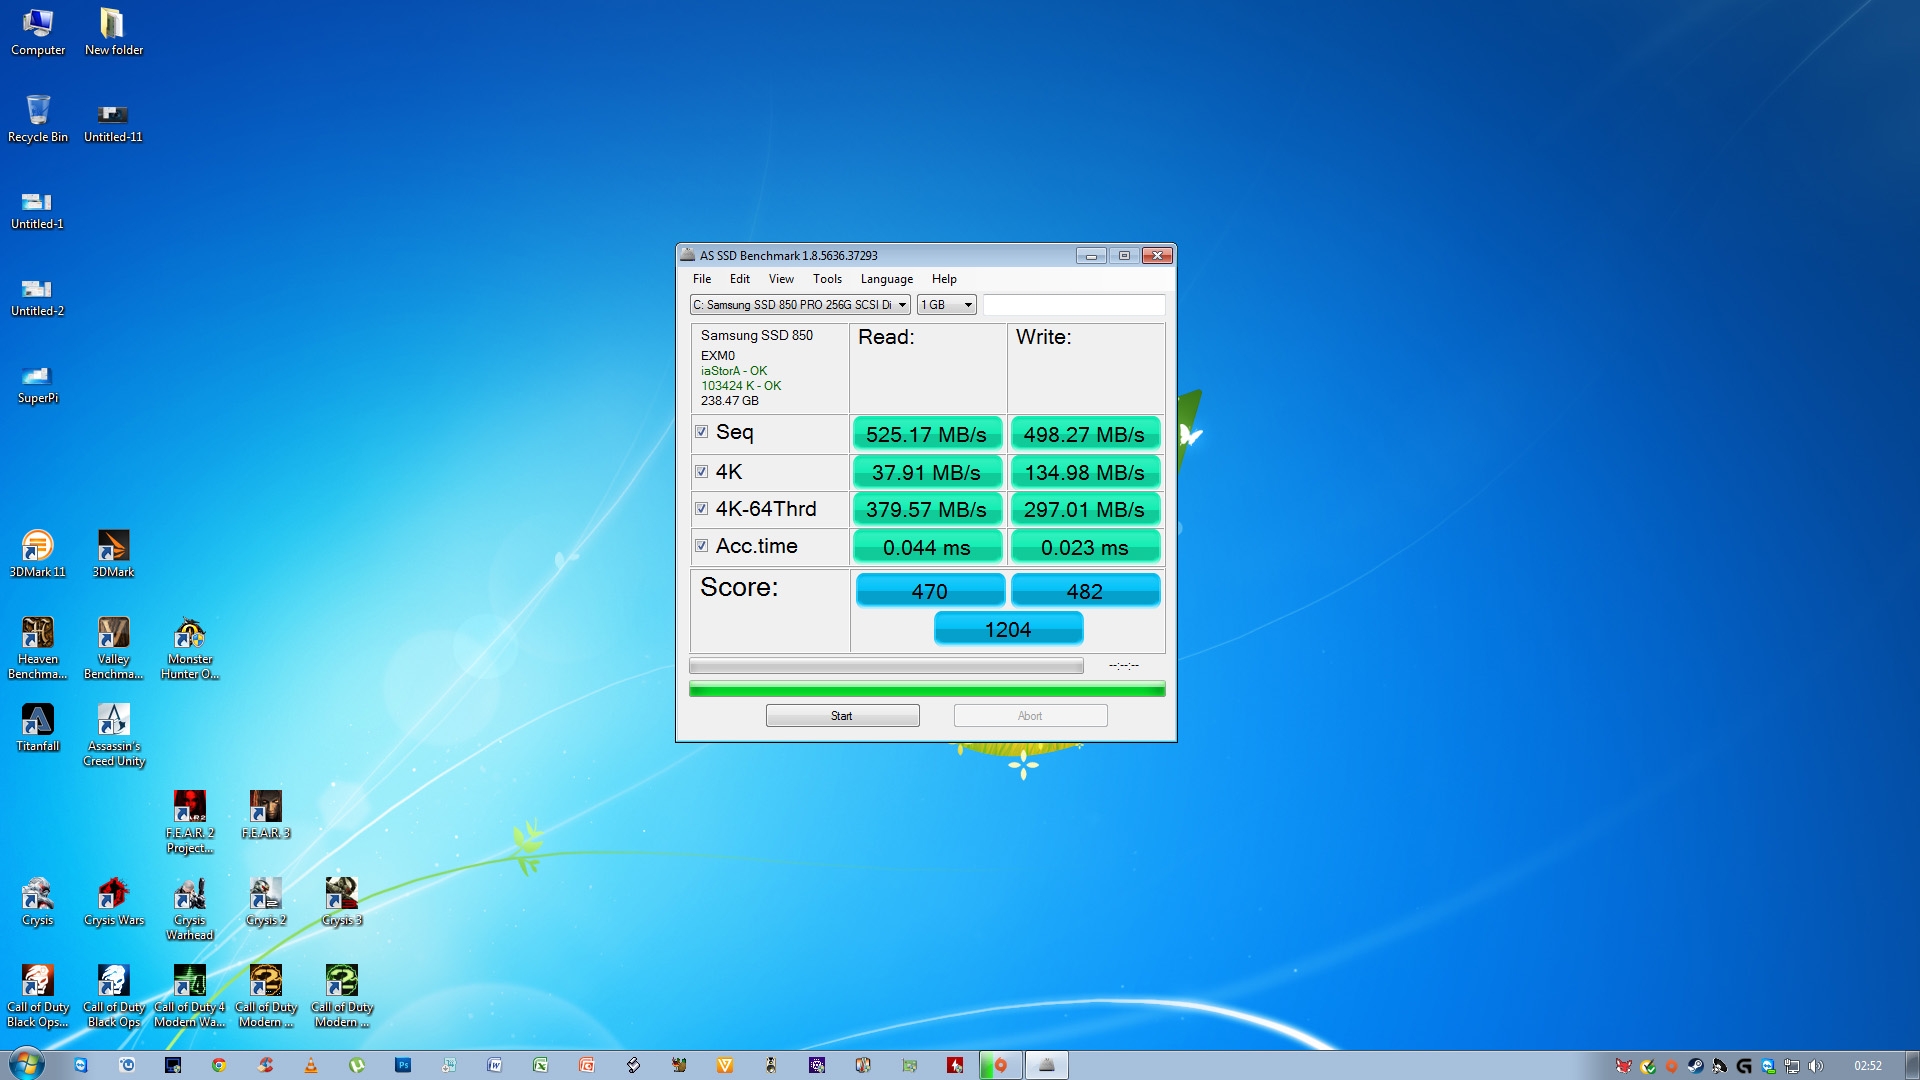Open the VLC media player taskbar icon
Image resolution: width=1920 pixels, height=1080 pixels.
(x=311, y=1065)
